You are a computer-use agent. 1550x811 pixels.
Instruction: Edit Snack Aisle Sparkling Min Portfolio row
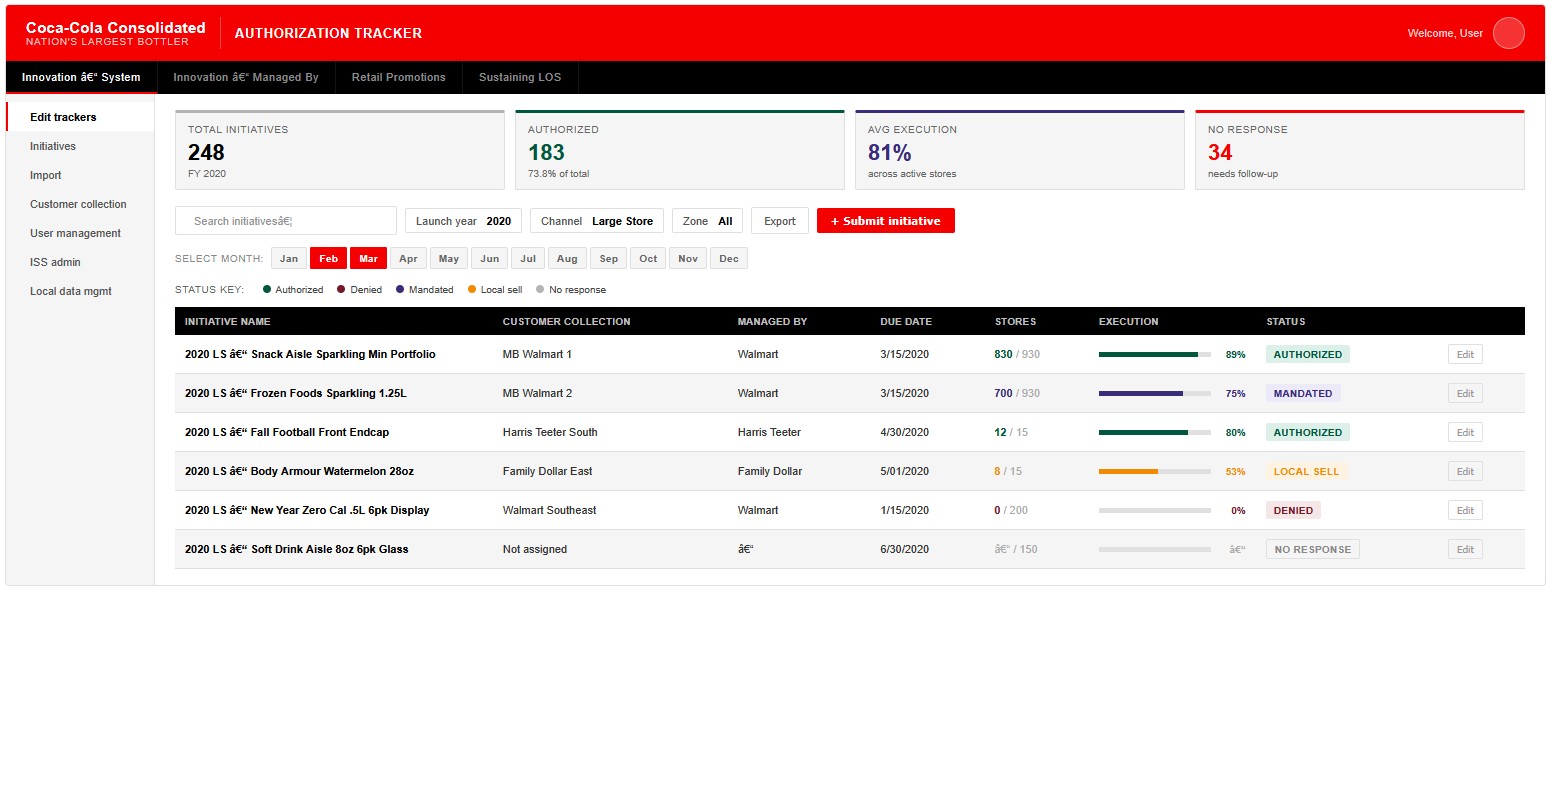coord(1465,354)
